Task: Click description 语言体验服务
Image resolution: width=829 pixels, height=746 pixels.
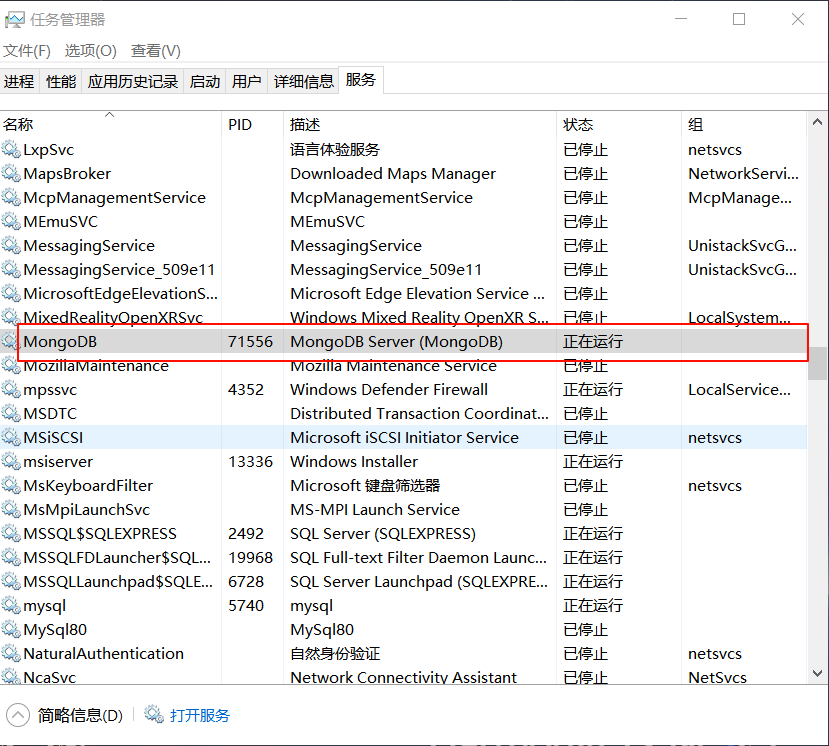Action: tap(335, 150)
